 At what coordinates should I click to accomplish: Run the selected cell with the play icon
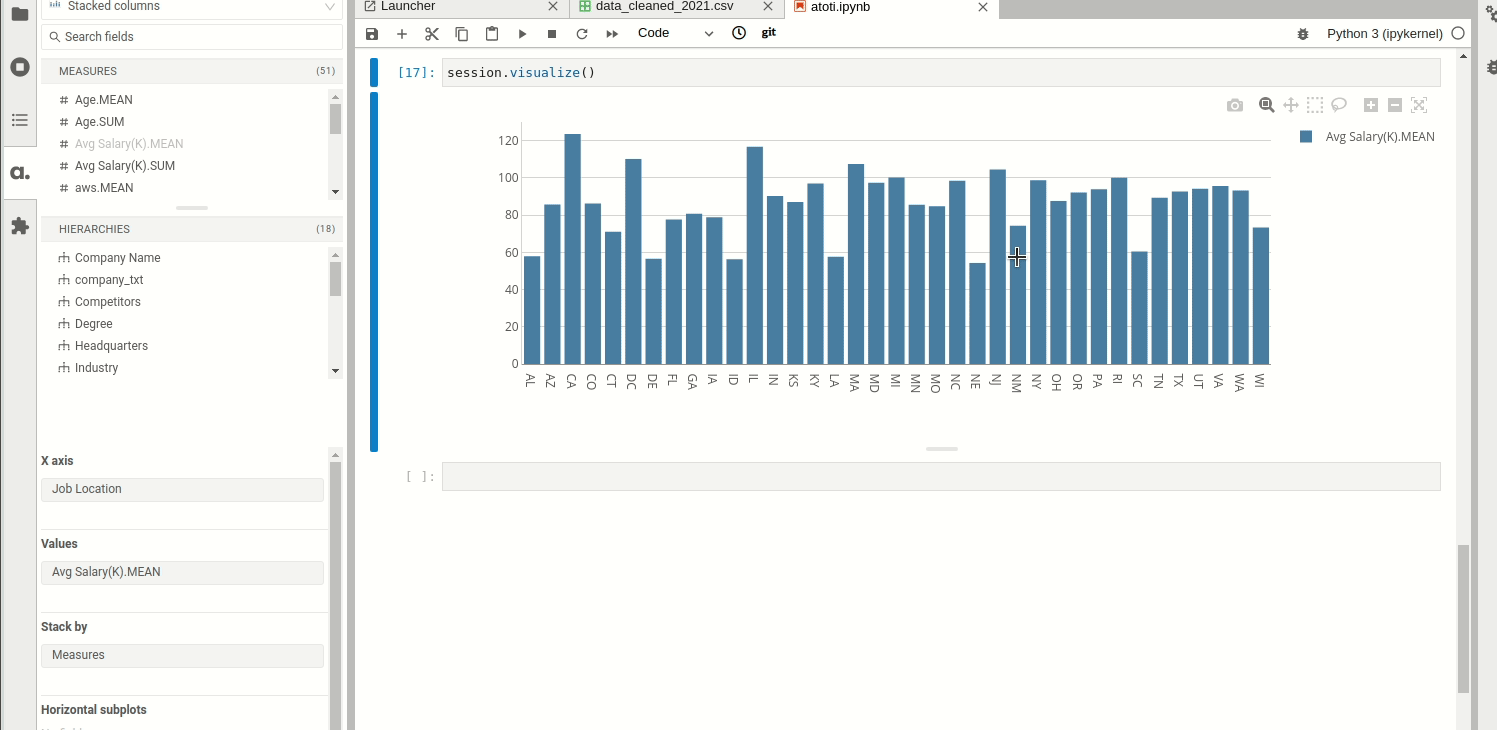(522, 34)
